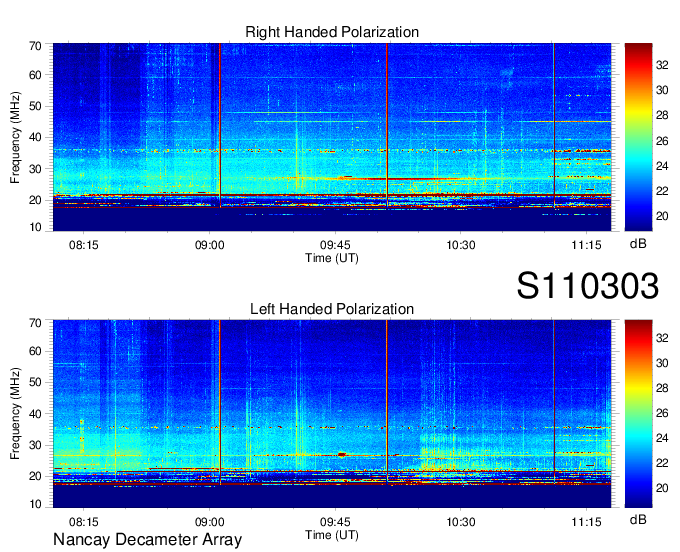Click the "30" frequency tick on the top plot
This screenshot has width=680, height=552.
pyautogui.click(x=35, y=169)
